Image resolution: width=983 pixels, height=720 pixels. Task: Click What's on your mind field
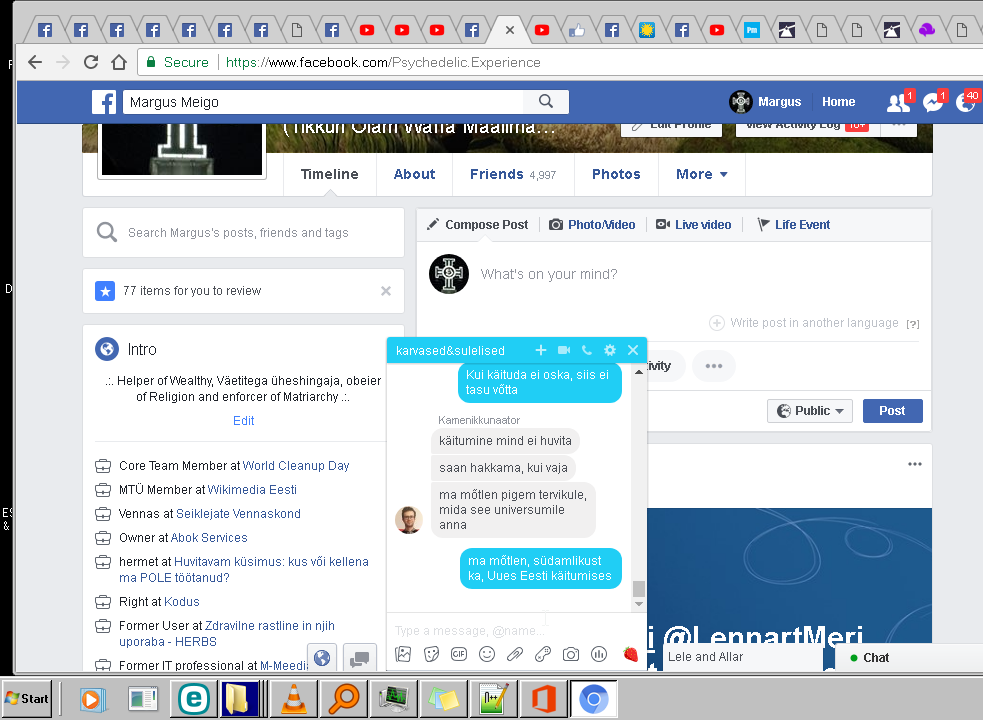tap(549, 274)
